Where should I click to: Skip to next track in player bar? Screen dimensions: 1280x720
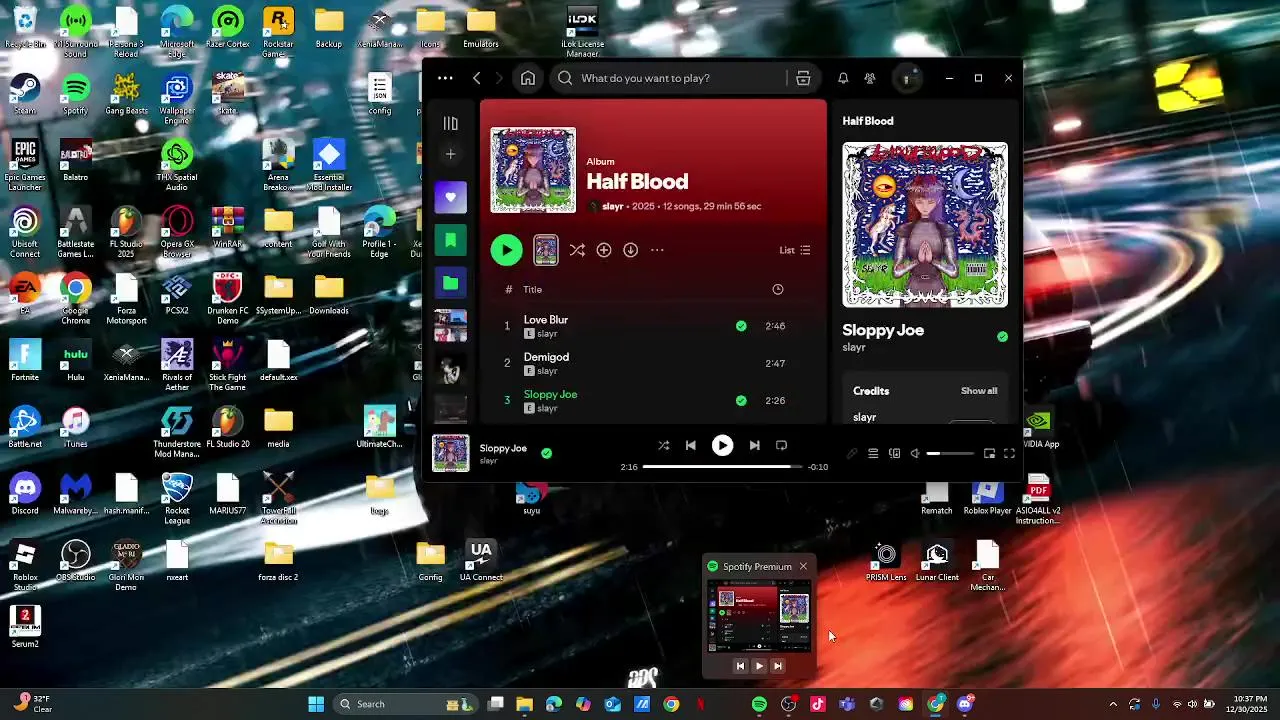(x=754, y=446)
